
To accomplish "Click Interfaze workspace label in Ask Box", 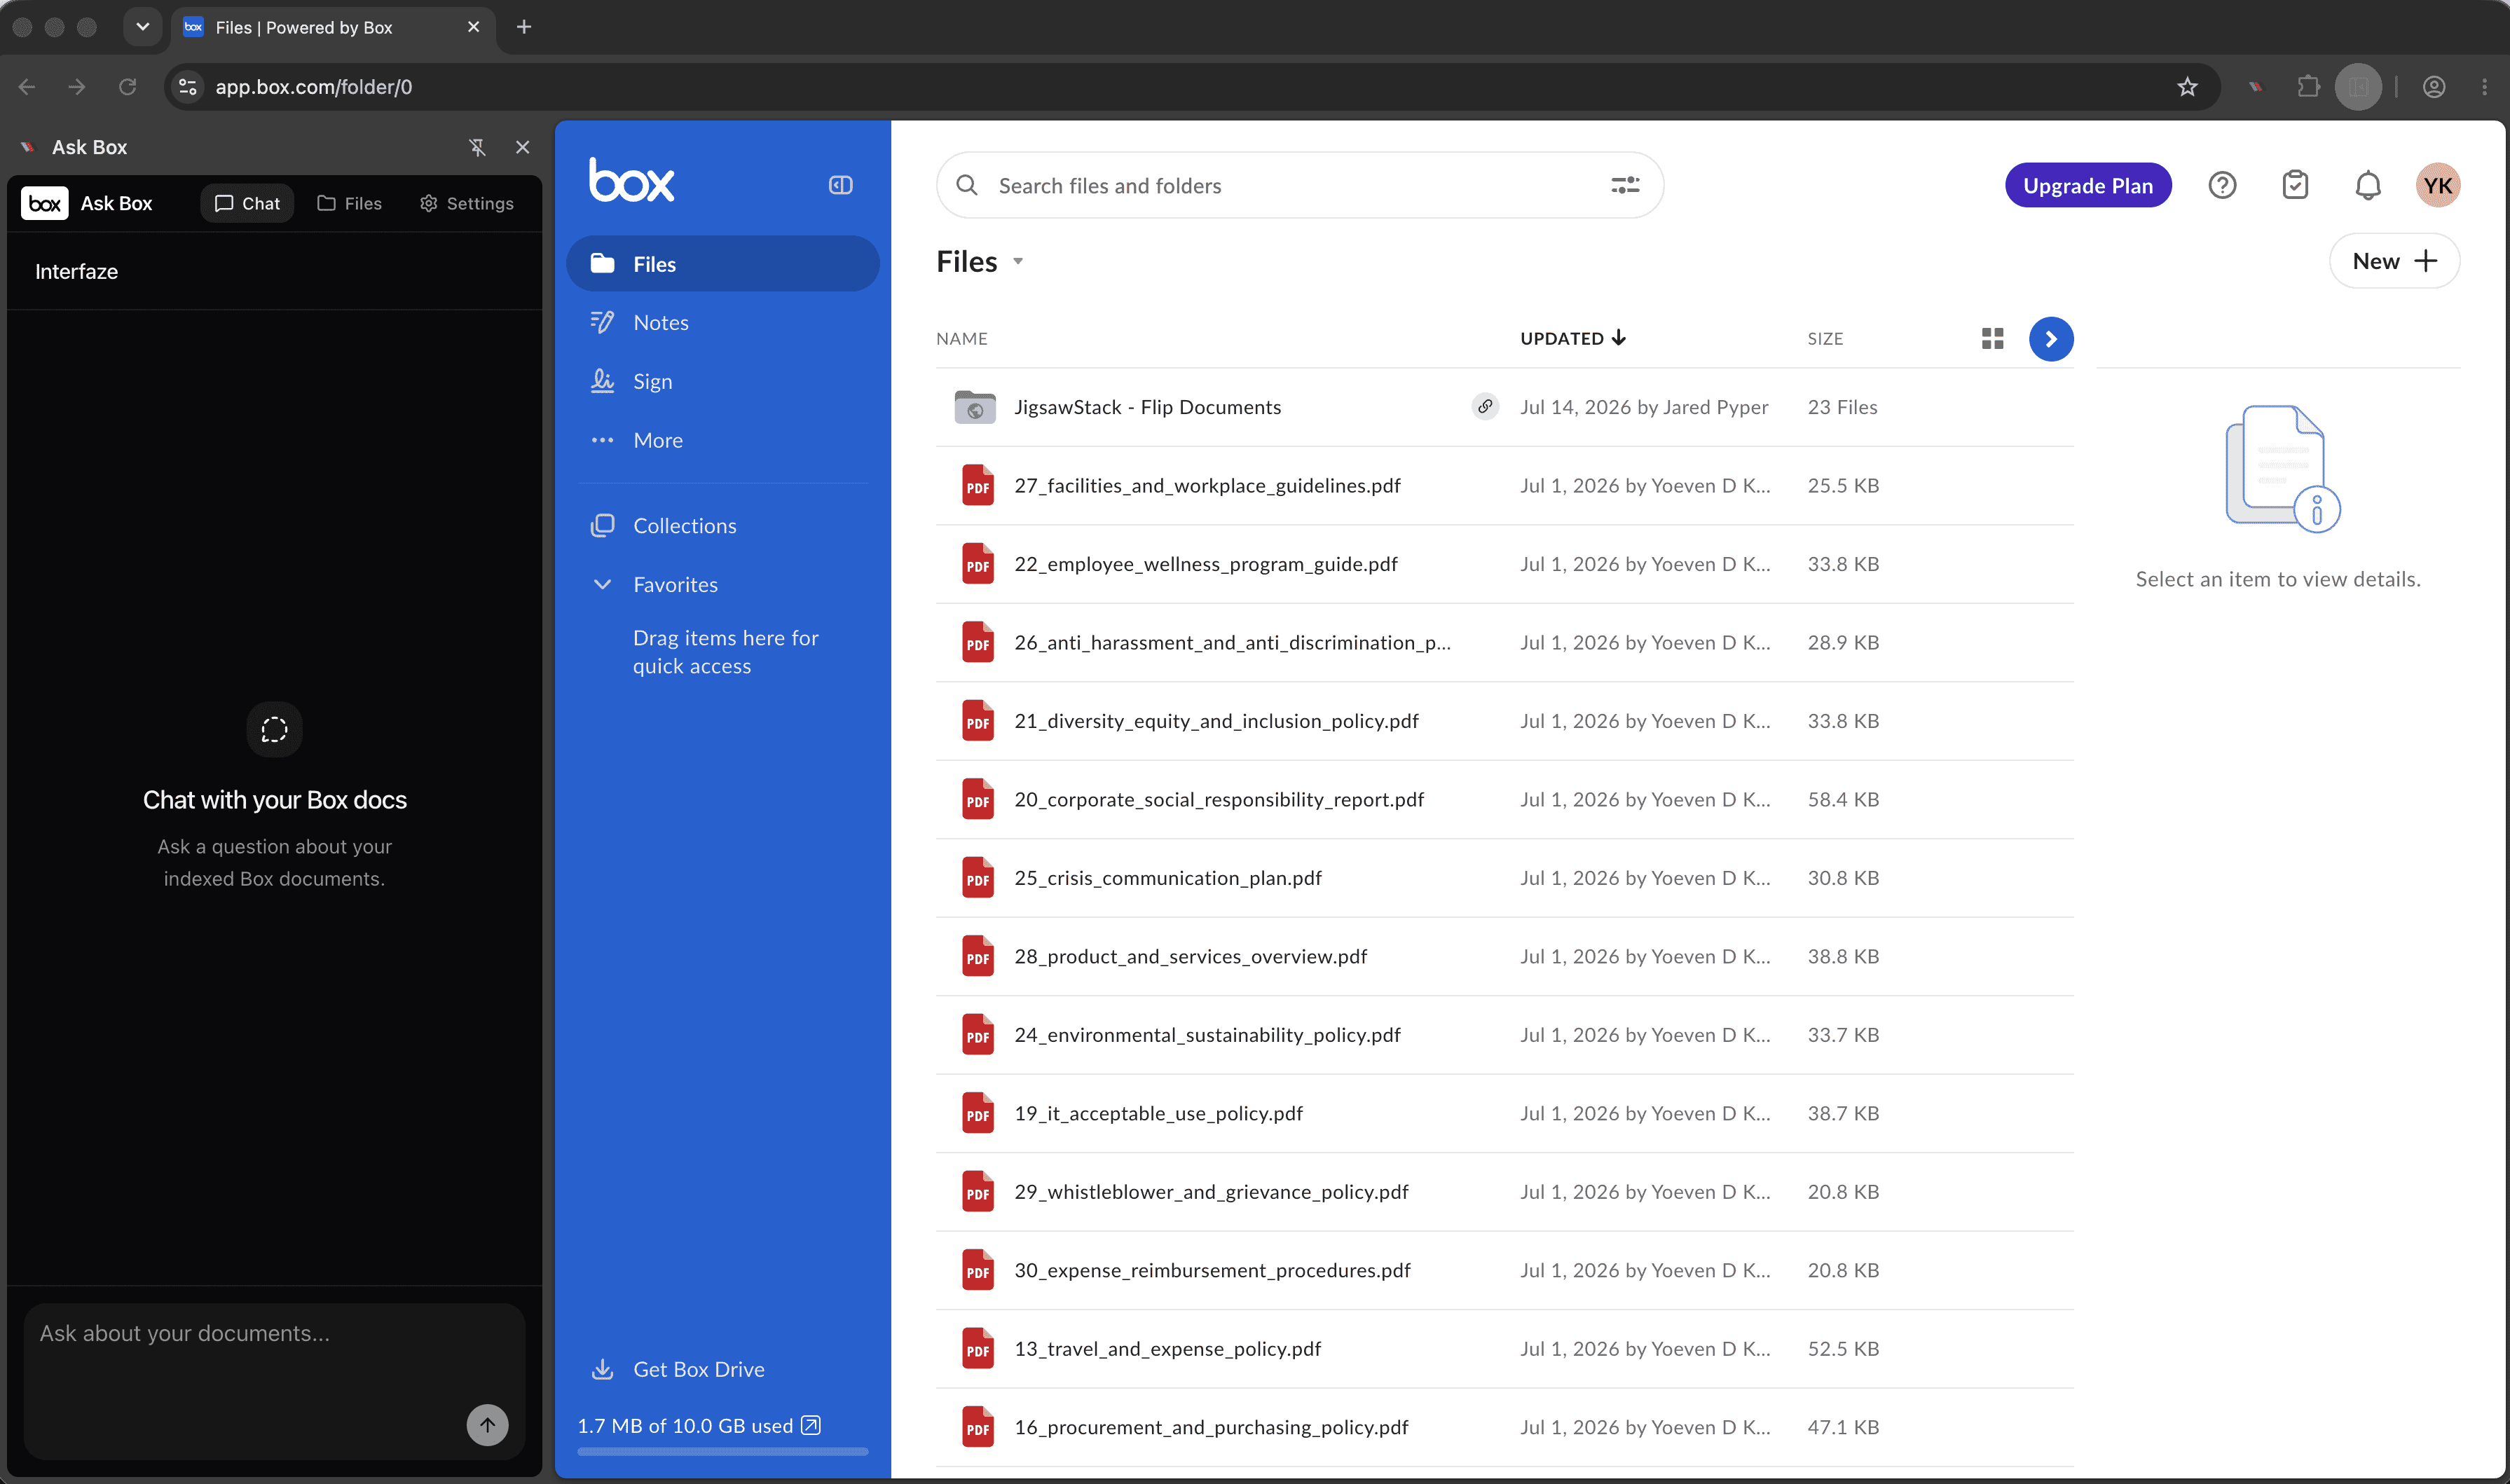I will click(x=76, y=271).
